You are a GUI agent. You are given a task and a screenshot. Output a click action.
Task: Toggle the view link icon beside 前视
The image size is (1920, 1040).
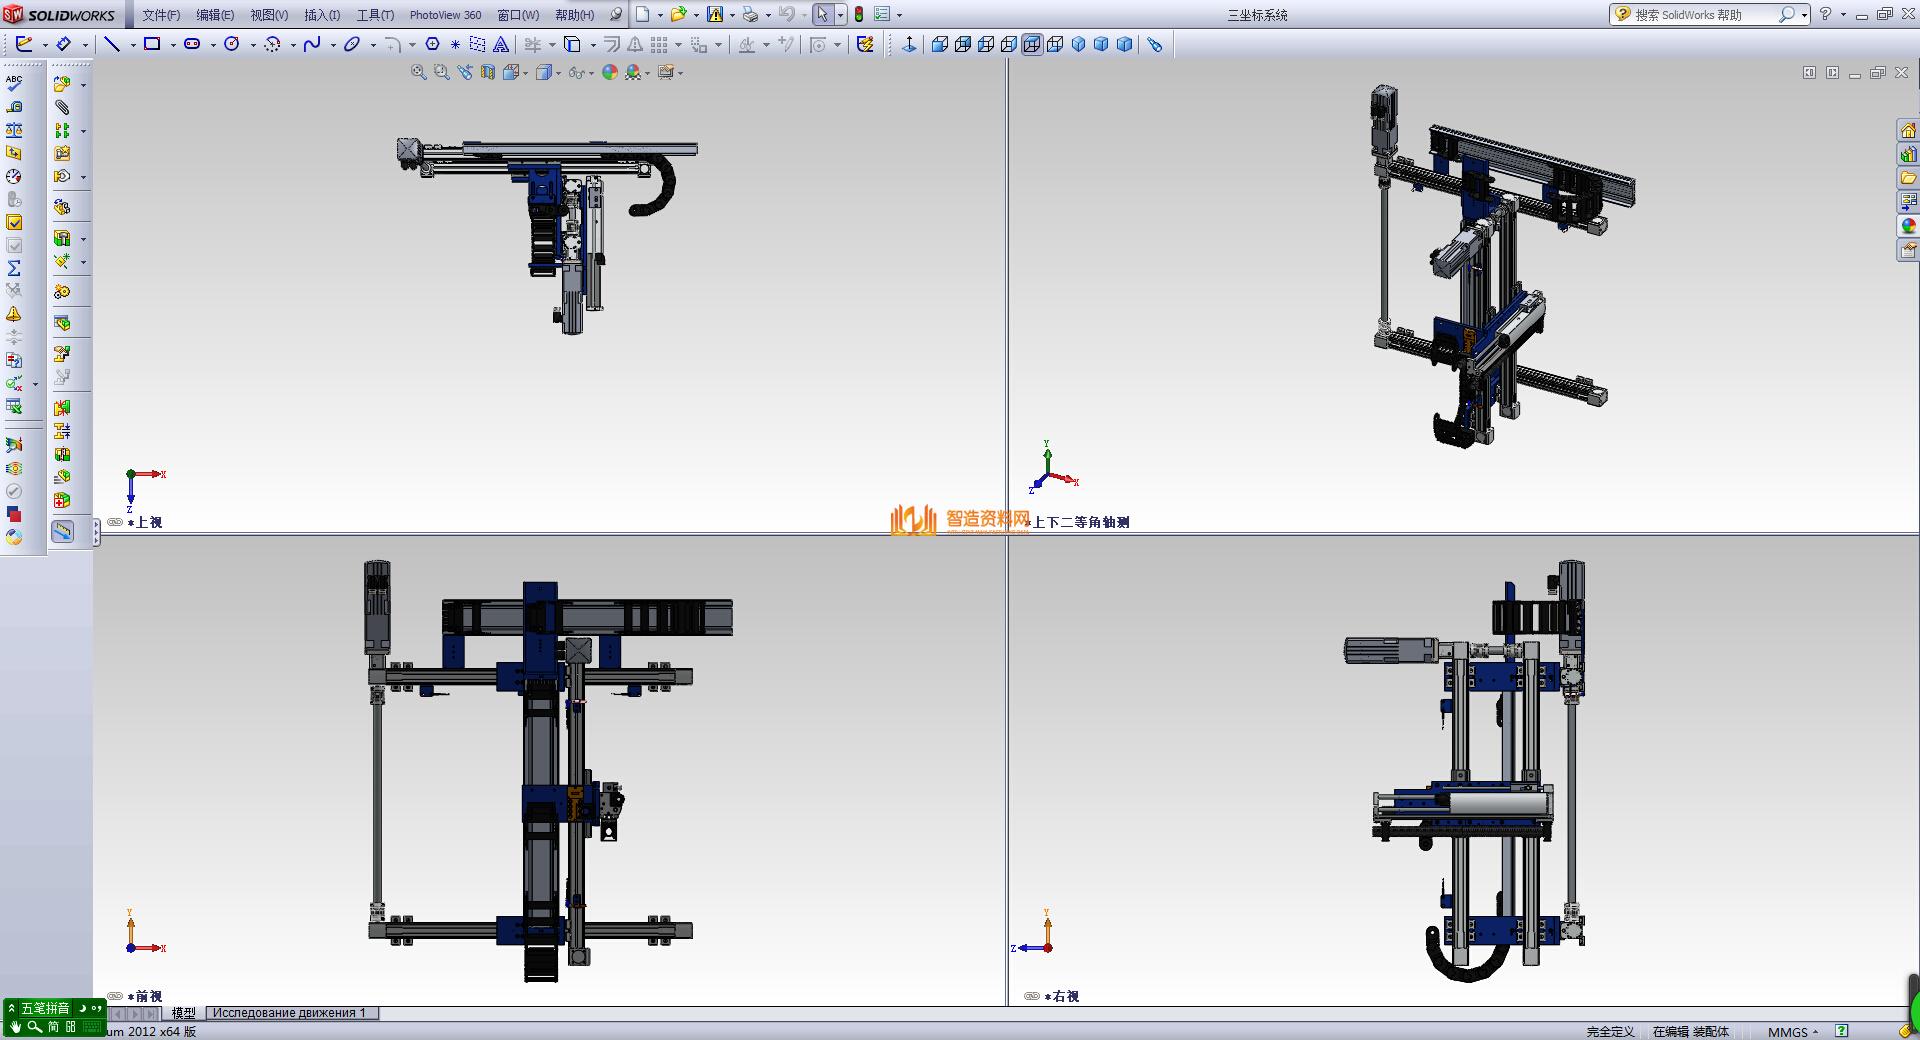pos(115,996)
